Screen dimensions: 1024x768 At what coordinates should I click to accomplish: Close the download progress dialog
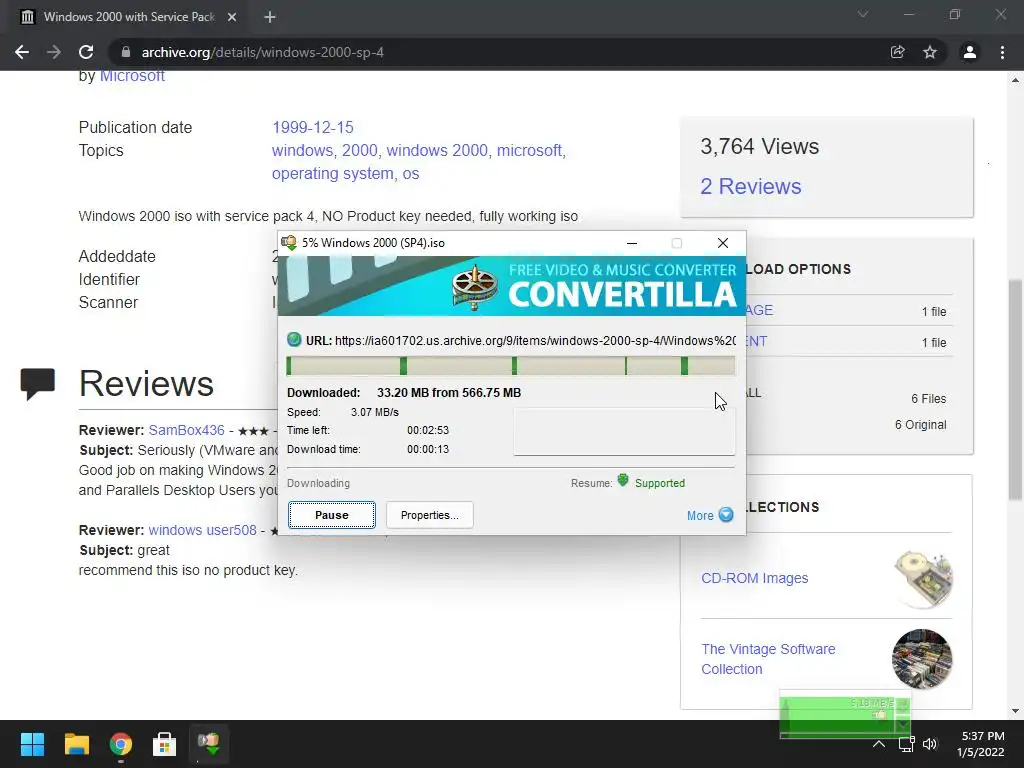coord(722,243)
